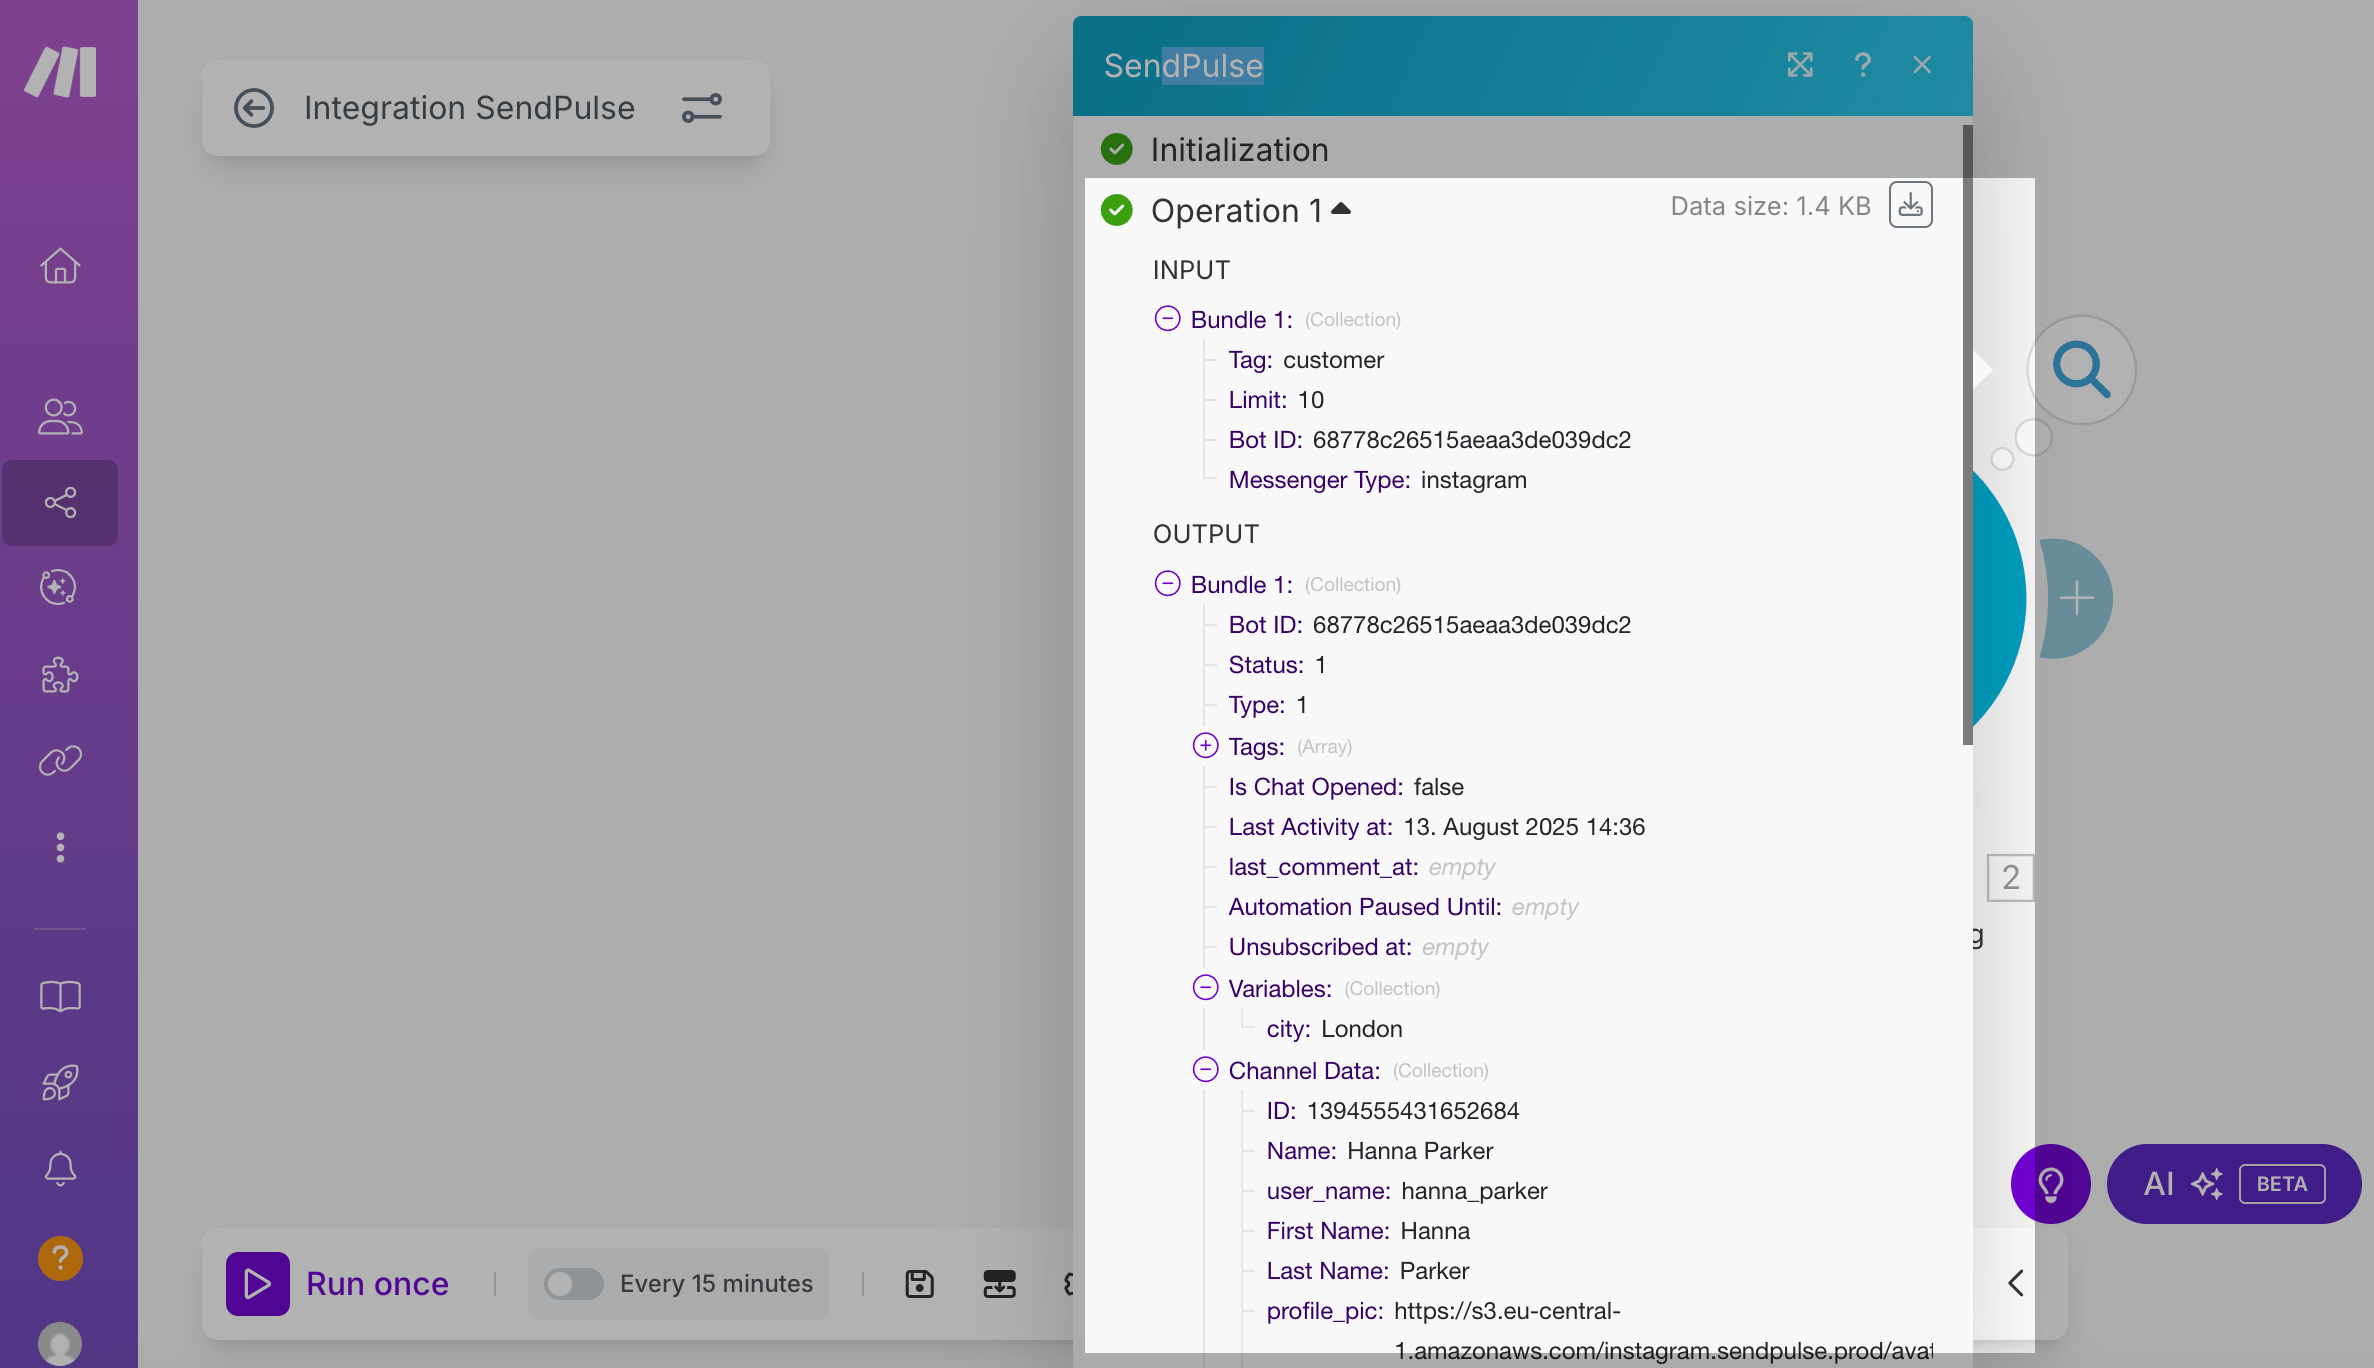Click the Initialization step row

(1238, 149)
